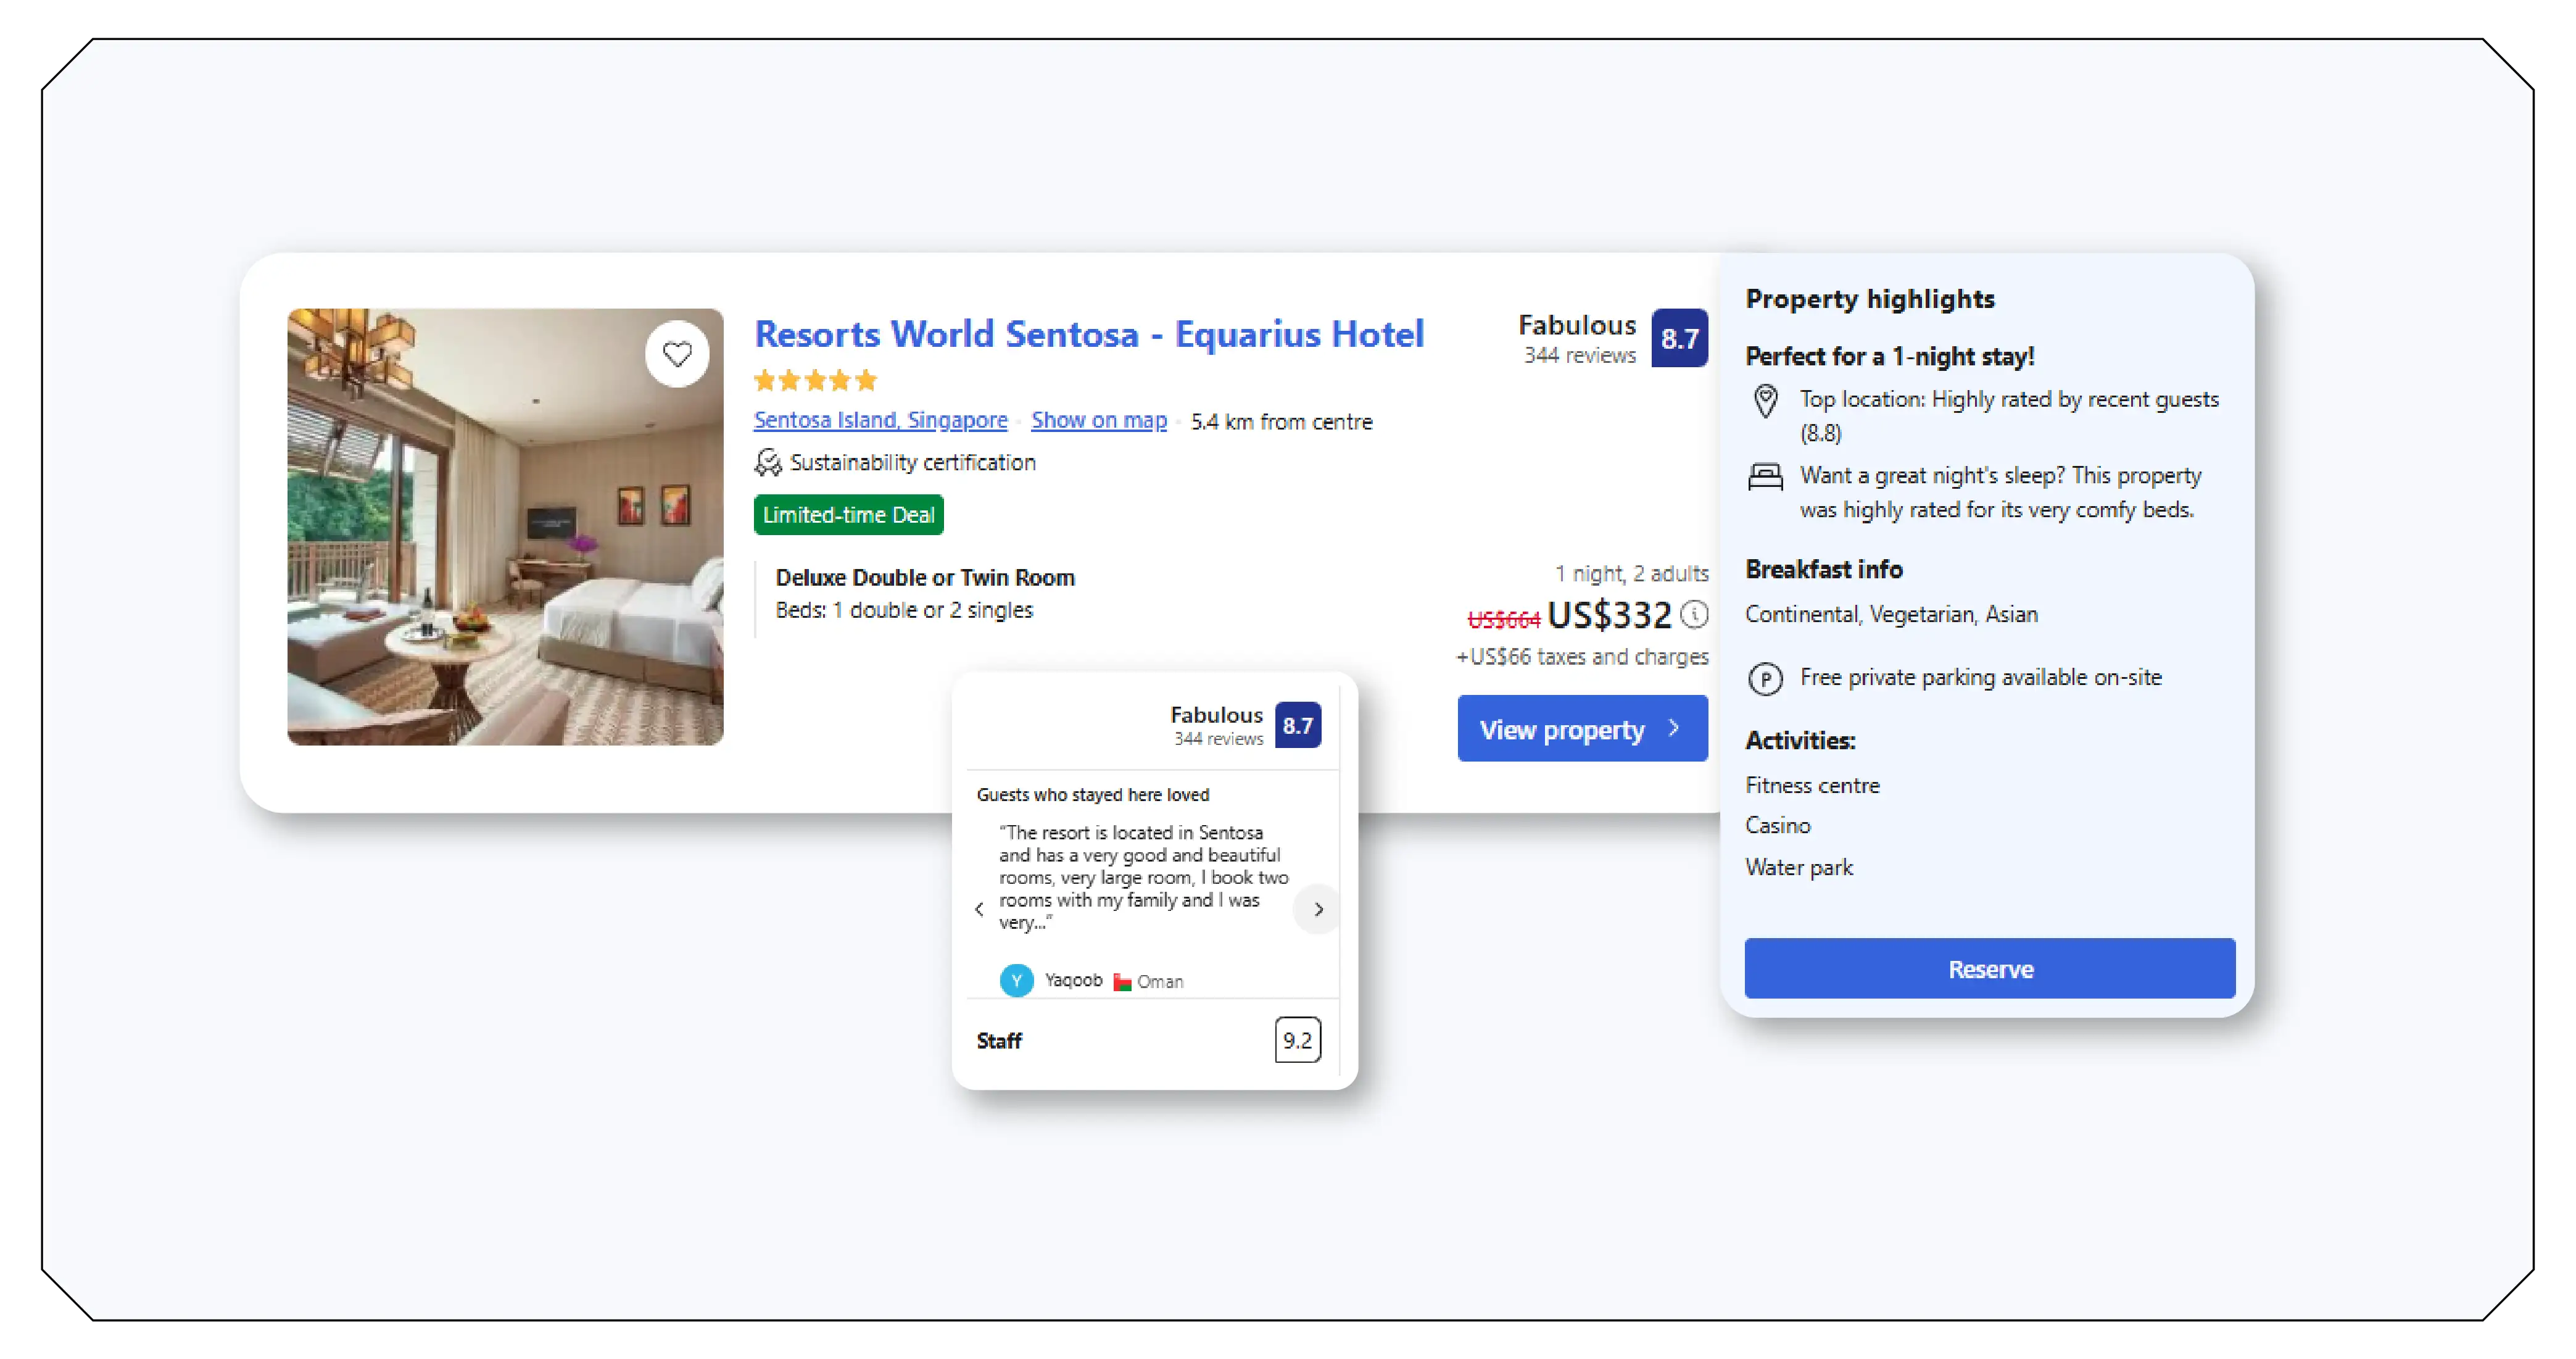Open Resorts World Sentosa hotel title link

tap(1088, 334)
